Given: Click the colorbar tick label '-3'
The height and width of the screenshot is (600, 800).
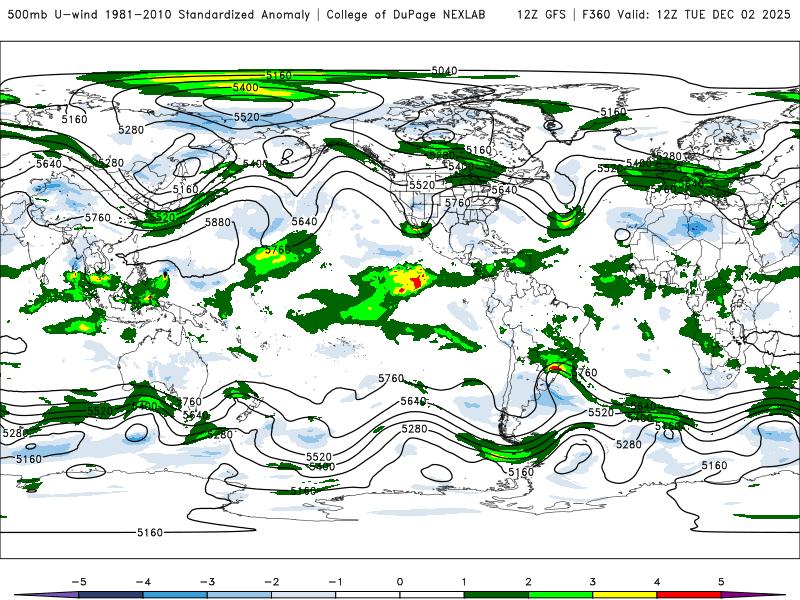Looking at the screenshot, I should pyautogui.click(x=207, y=582).
